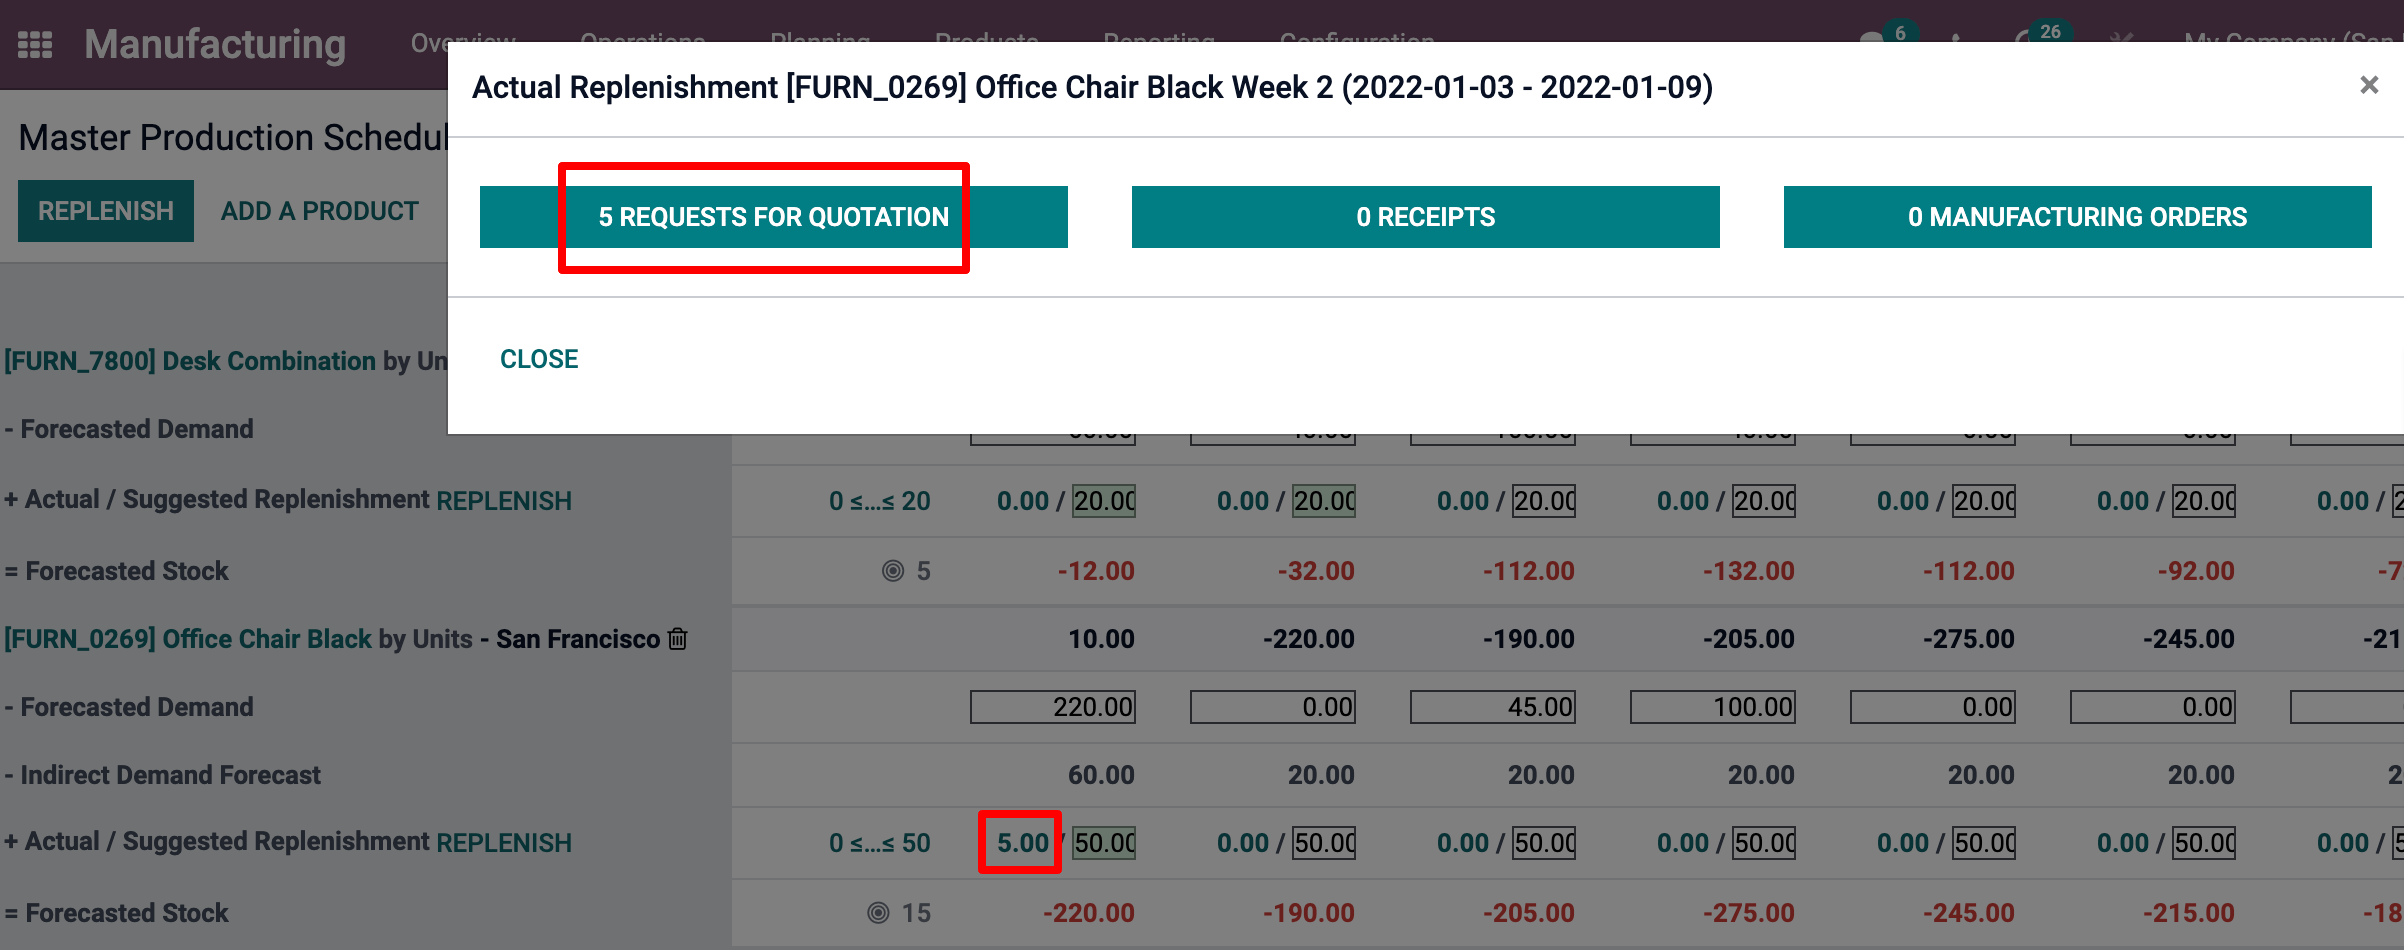Image resolution: width=2404 pixels, height=950 pixels.
Task: Click Replenish link in Office Chair row
Action: (504, 843)
